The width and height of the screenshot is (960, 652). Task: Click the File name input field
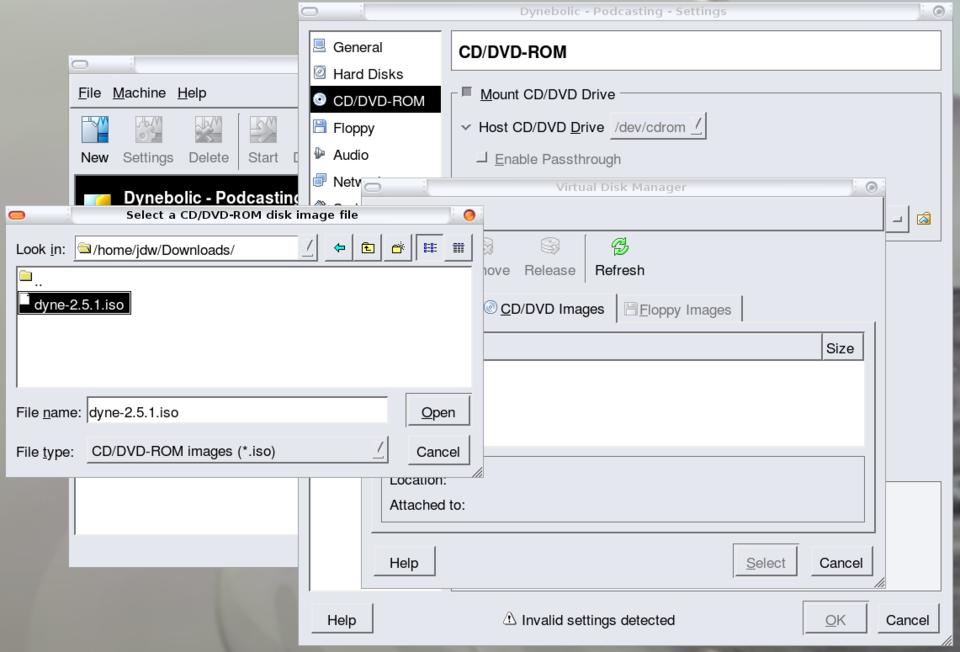[x=237, y=411]
